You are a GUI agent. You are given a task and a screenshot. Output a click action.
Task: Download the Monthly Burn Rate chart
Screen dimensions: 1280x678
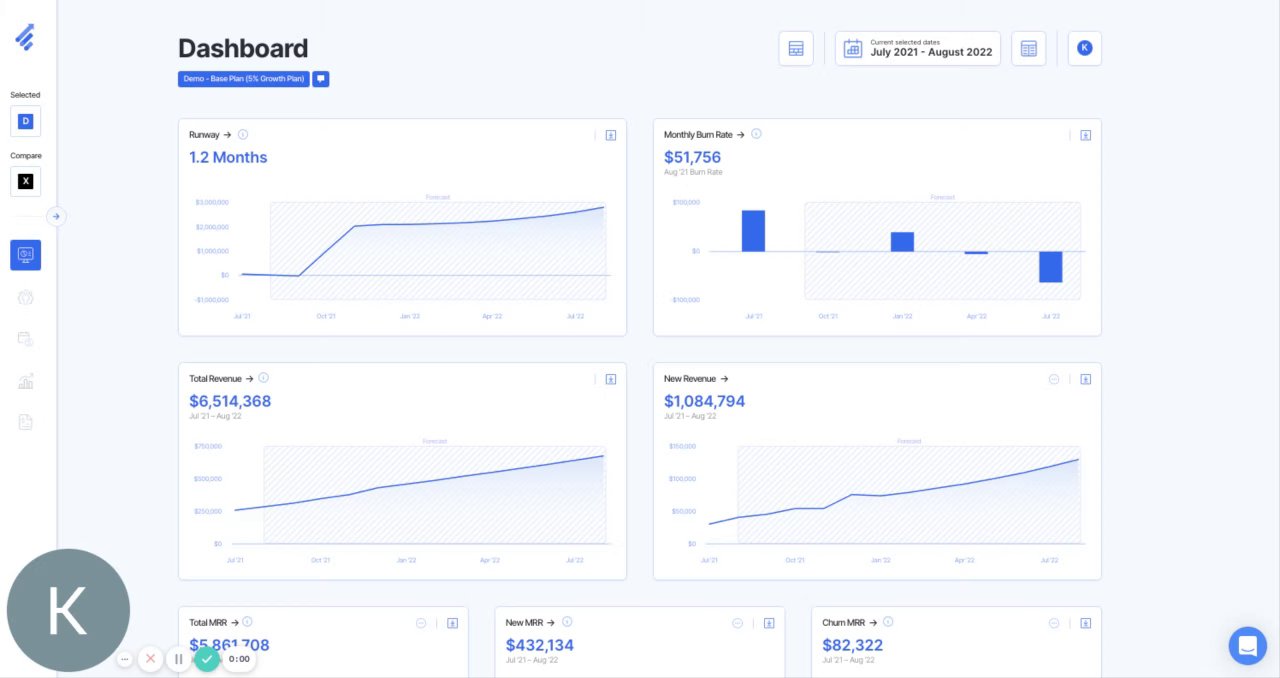coord(1085,135)
